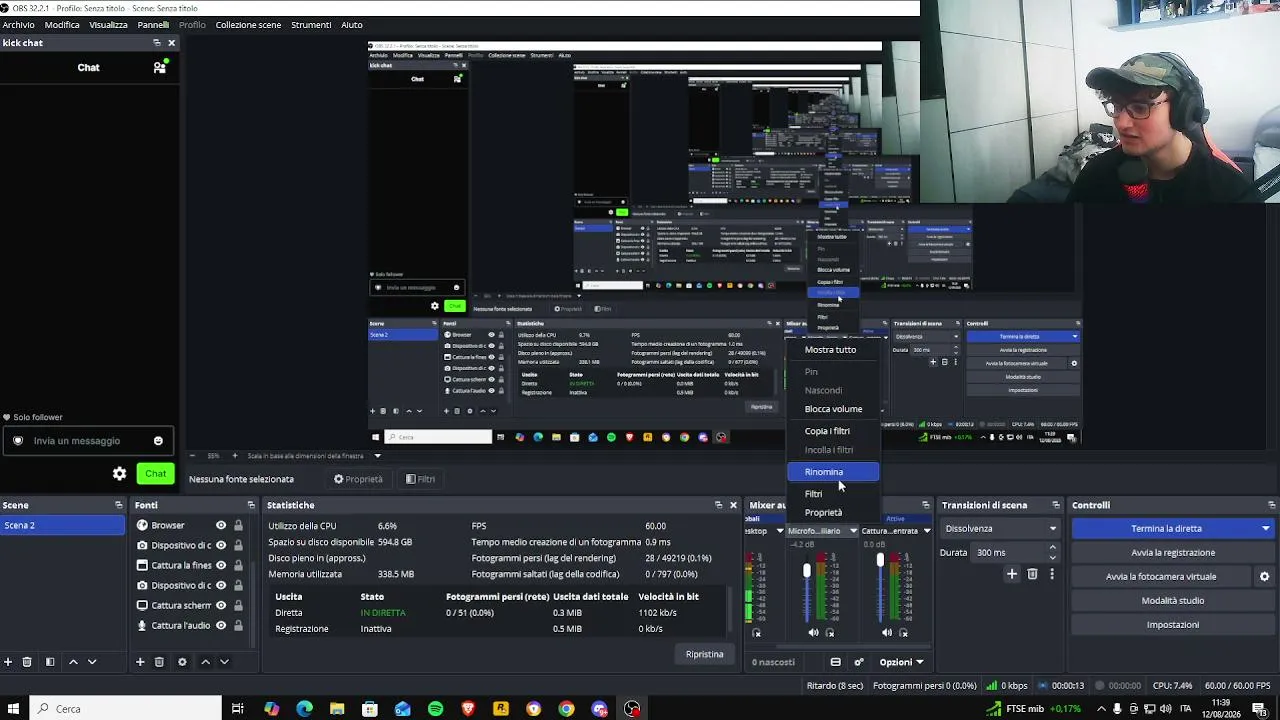Move the scene down with arrow icon
Viewport: 1280px width, 720px height.
click(92, 662)
